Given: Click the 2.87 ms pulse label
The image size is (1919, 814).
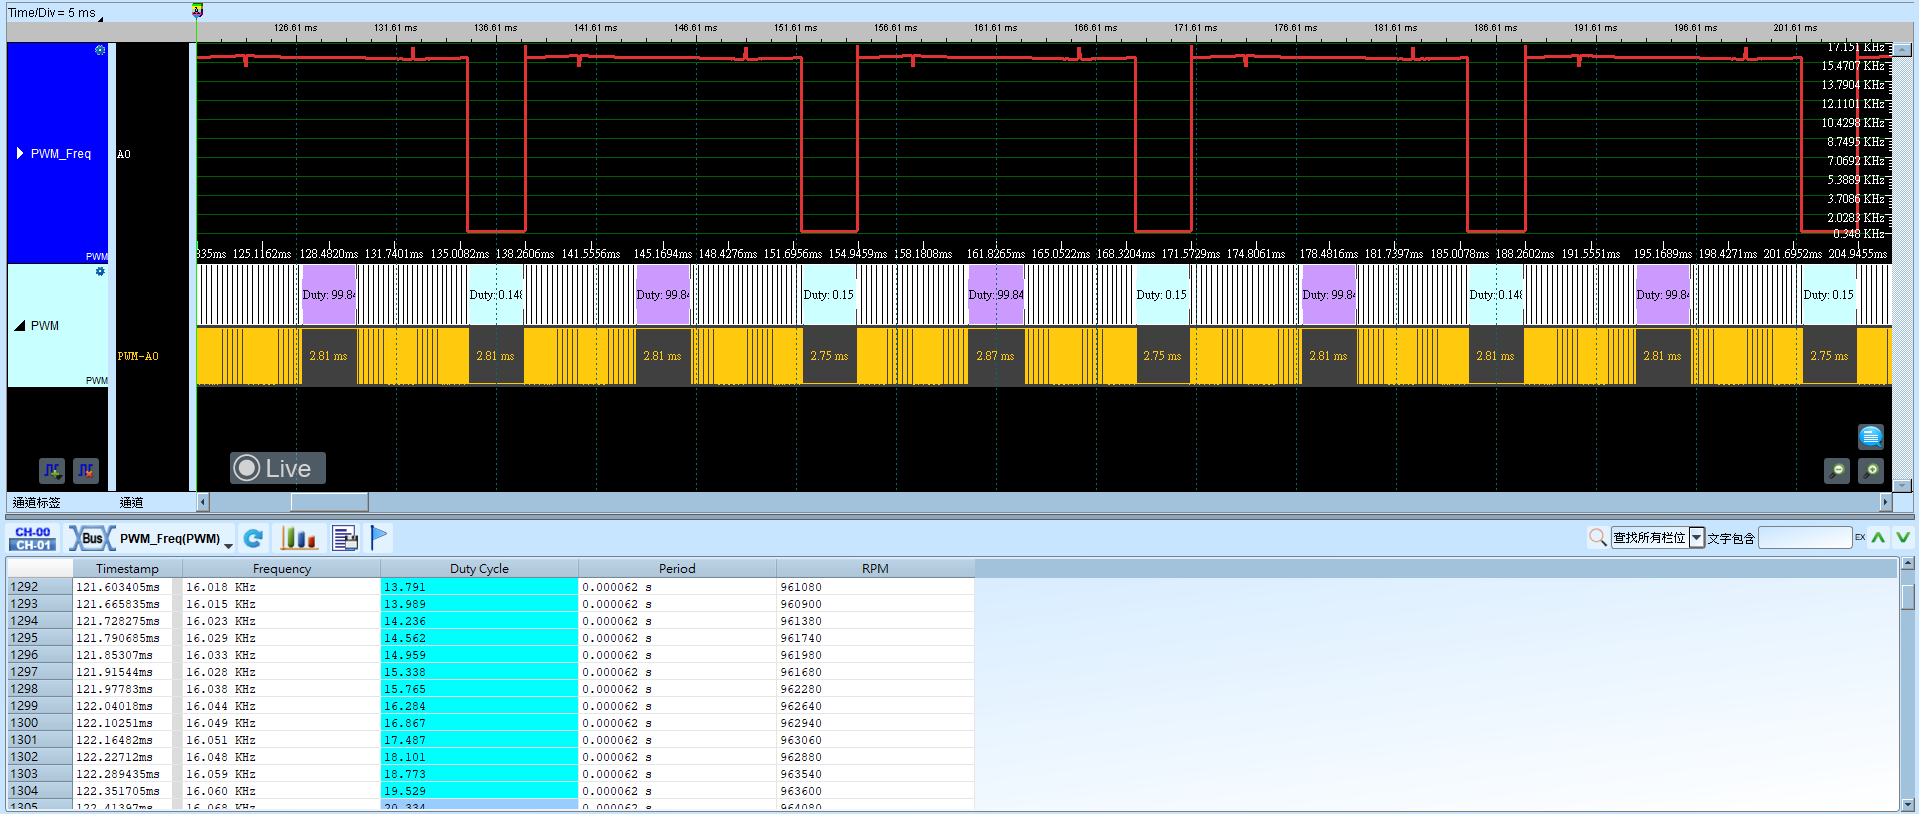Looking at the screenshot, I should click(995, 356).
